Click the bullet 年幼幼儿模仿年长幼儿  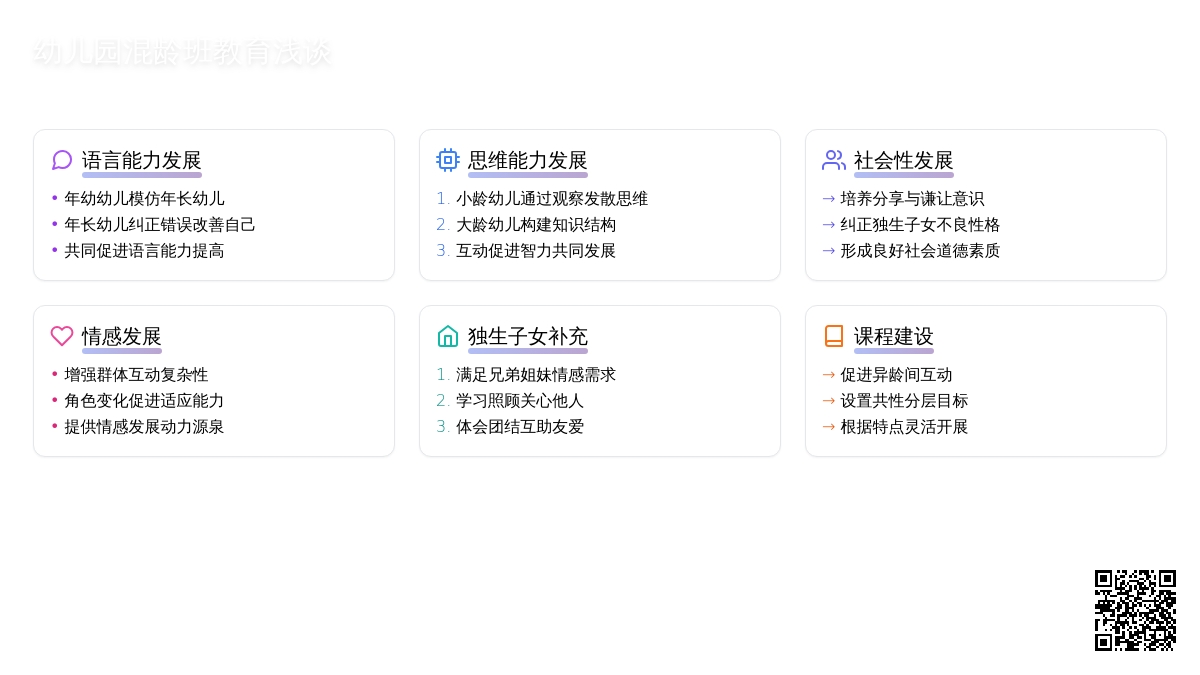pyautogui.click(x=145, y=198)
